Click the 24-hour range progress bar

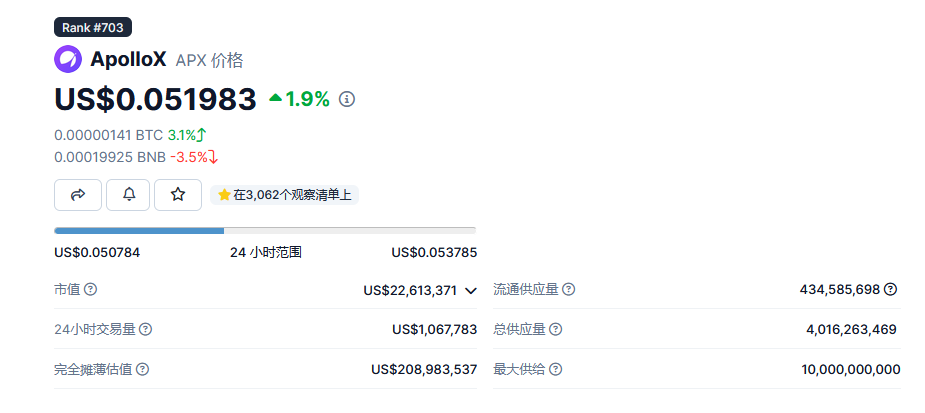[x=265, y=231]
